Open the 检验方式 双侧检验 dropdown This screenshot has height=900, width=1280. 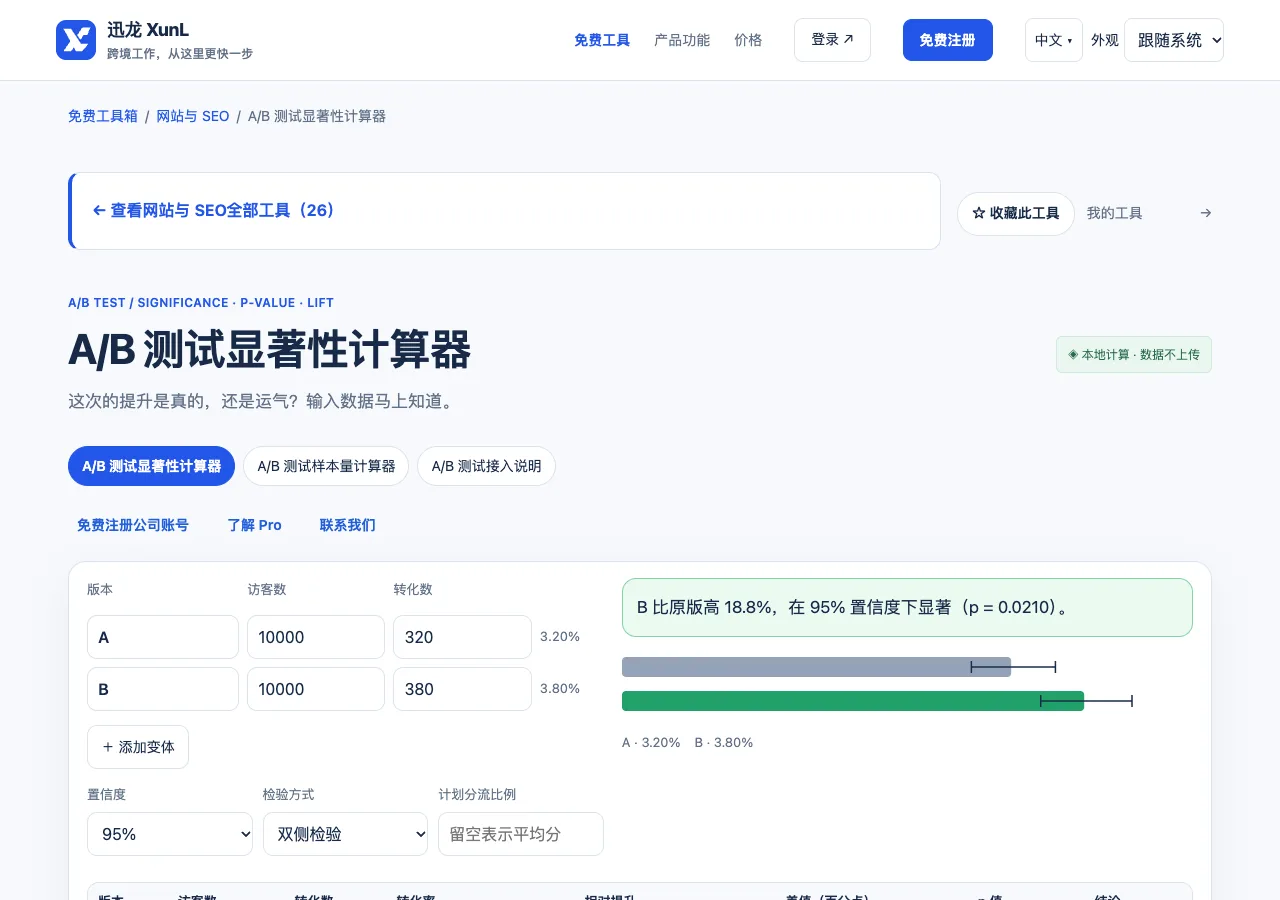[345, 834]
